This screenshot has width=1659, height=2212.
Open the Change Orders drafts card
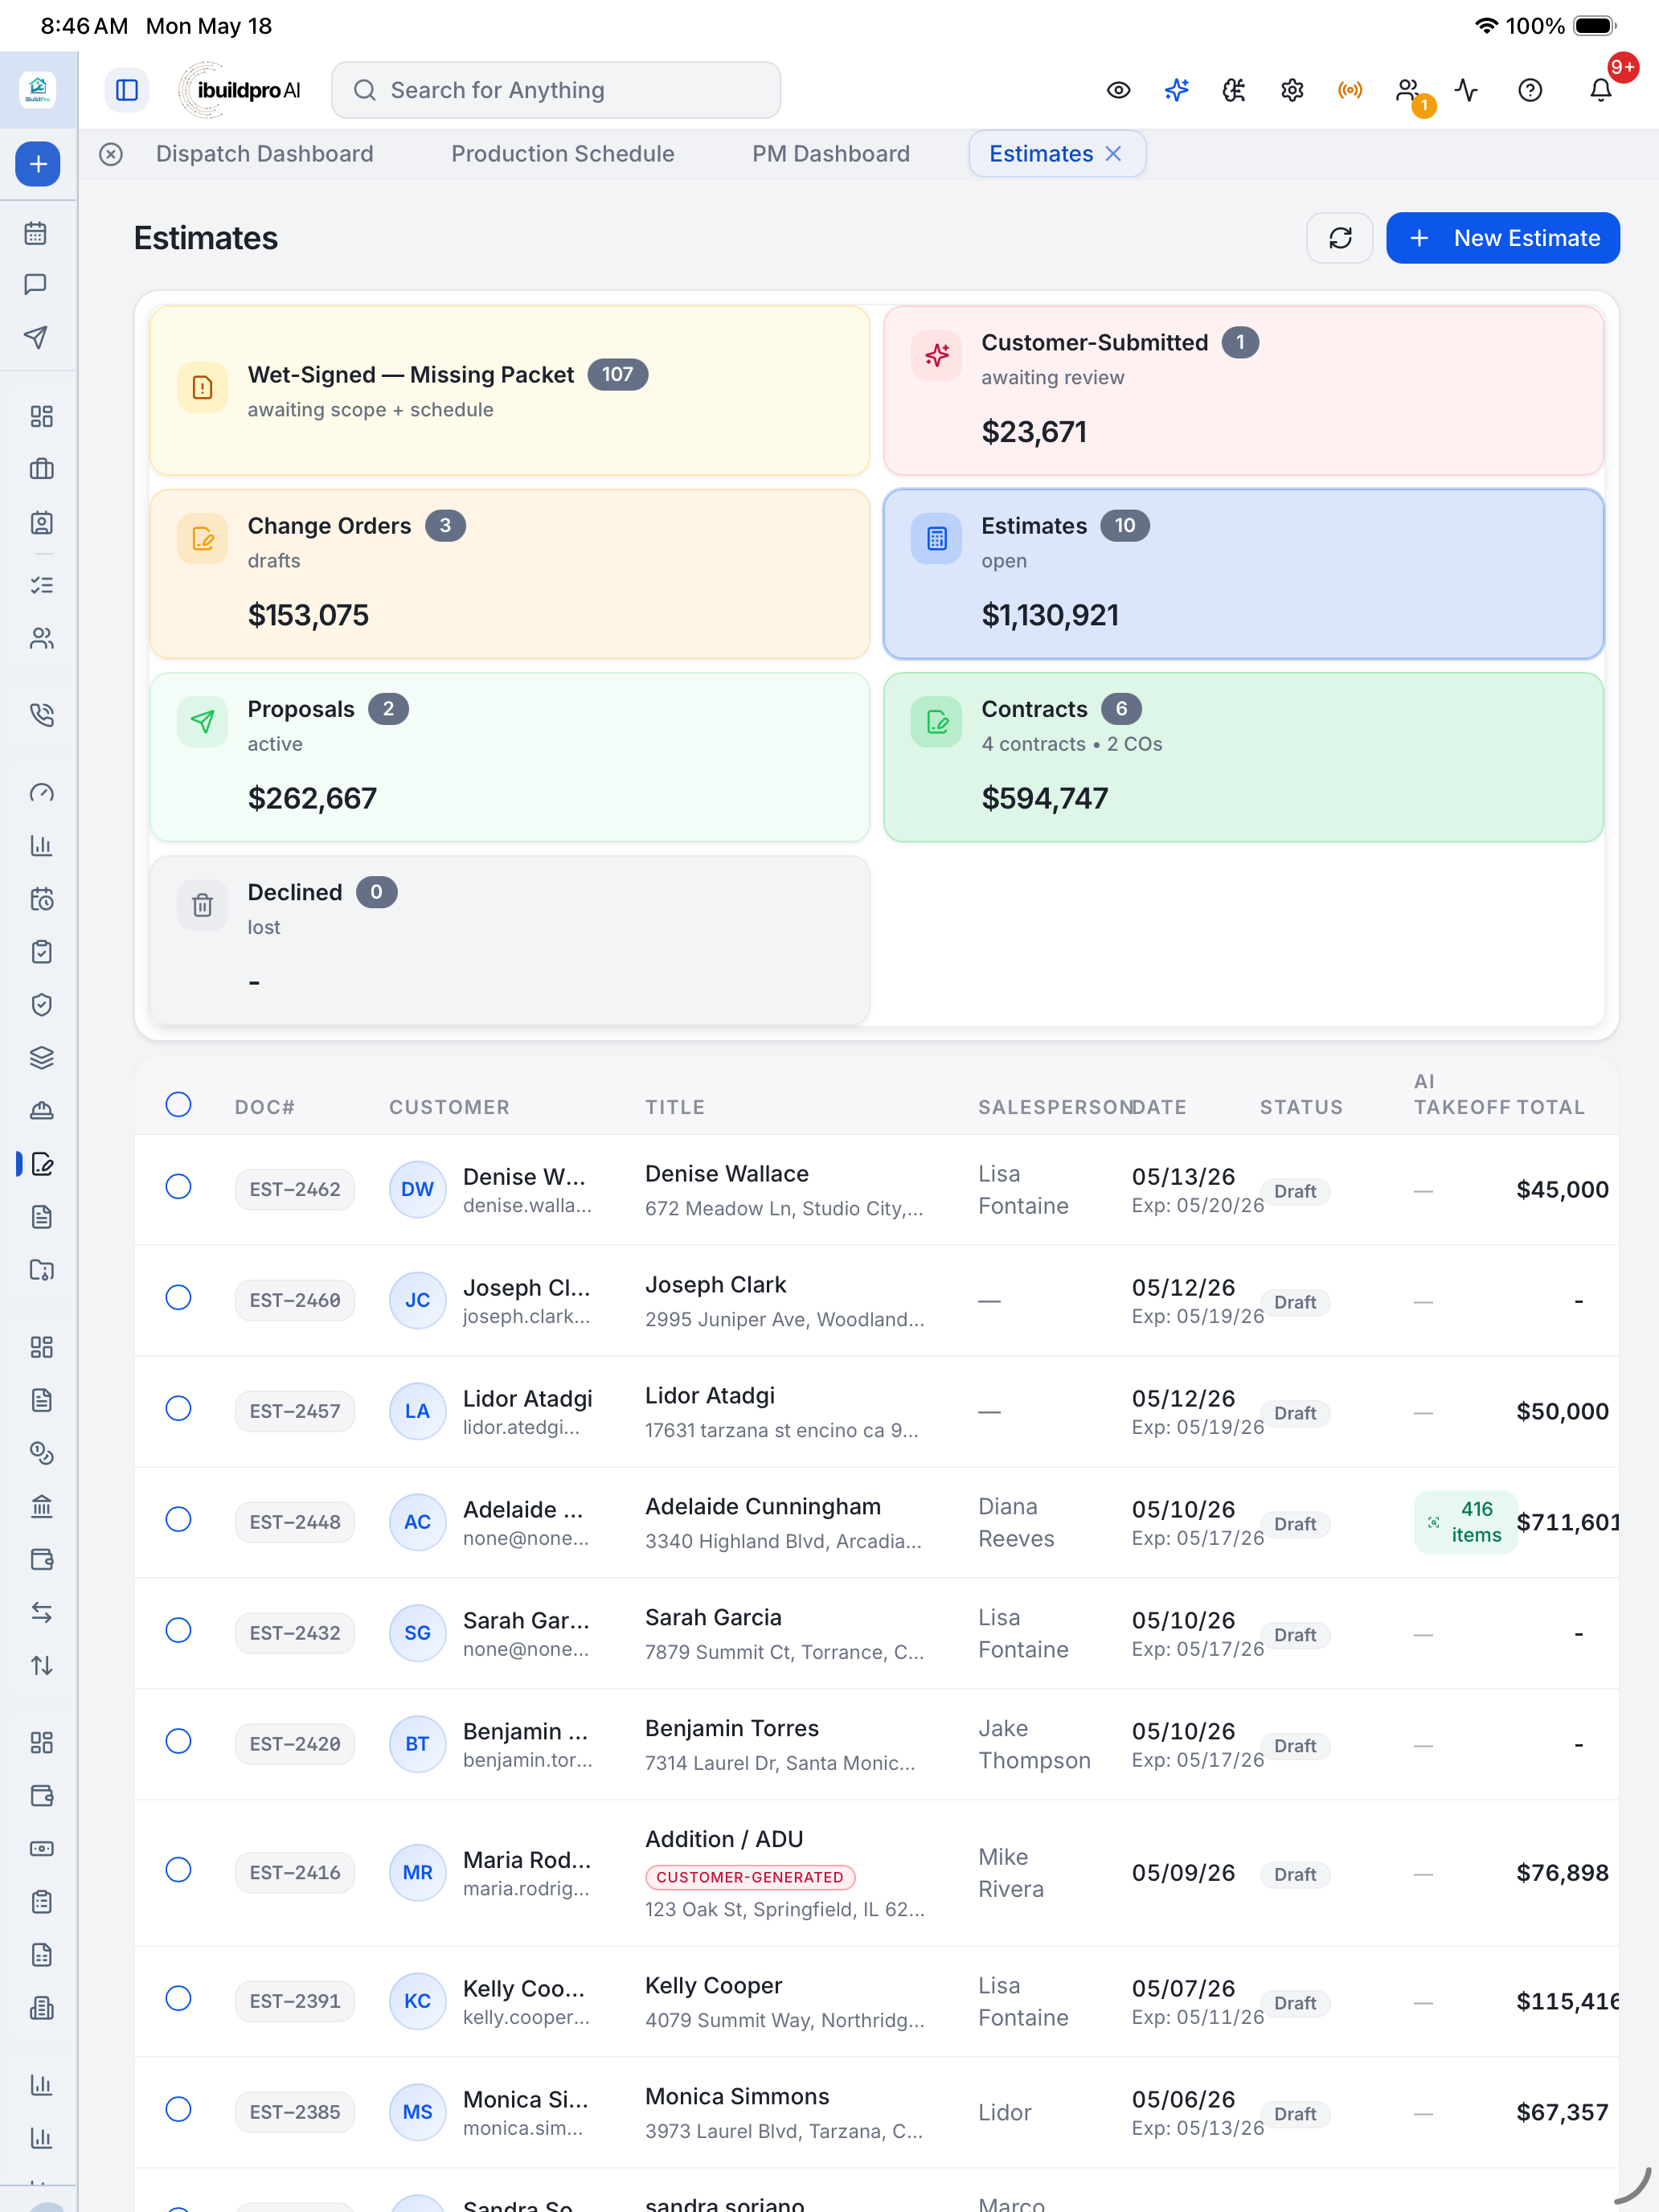click(x=510, y=574)
